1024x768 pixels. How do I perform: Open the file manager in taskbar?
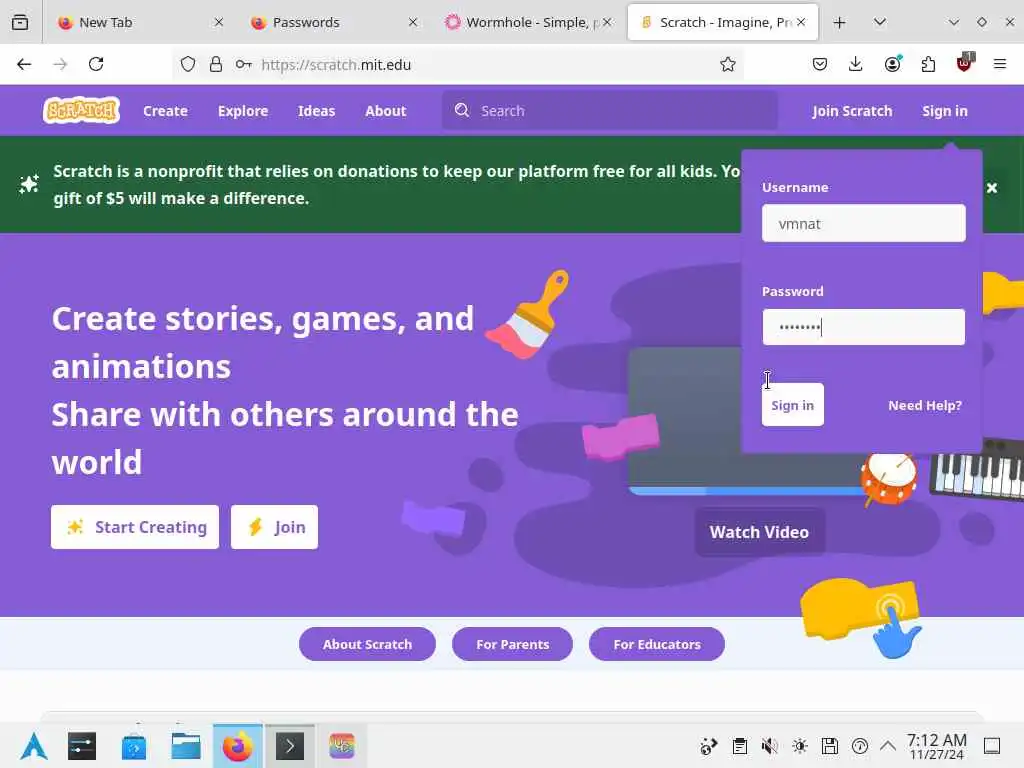pos(186,746)
